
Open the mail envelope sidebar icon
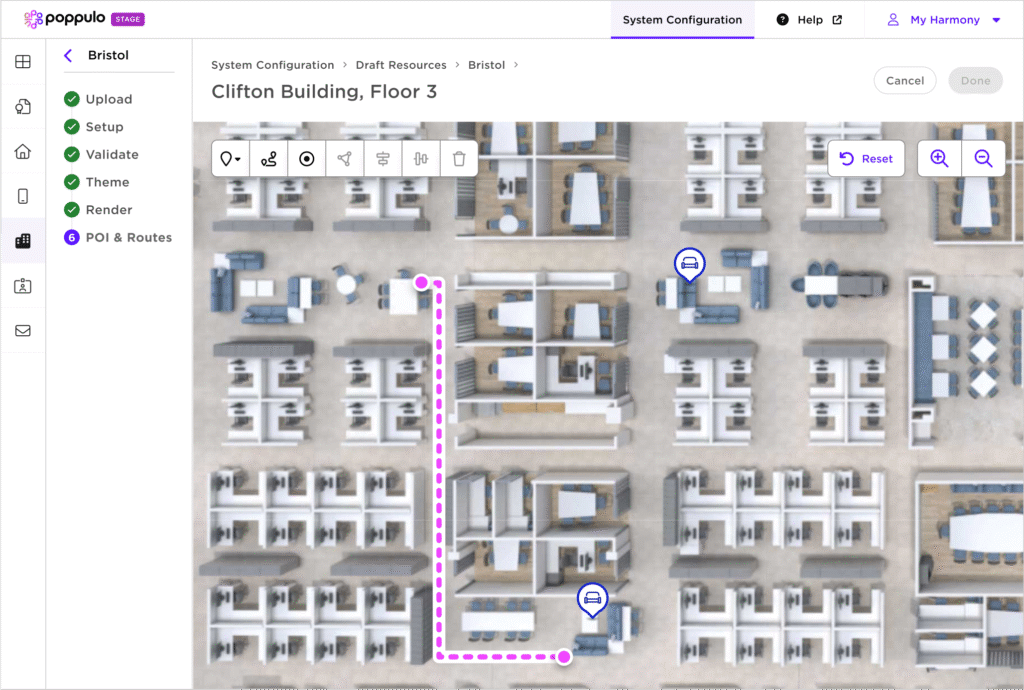point(23,331)
